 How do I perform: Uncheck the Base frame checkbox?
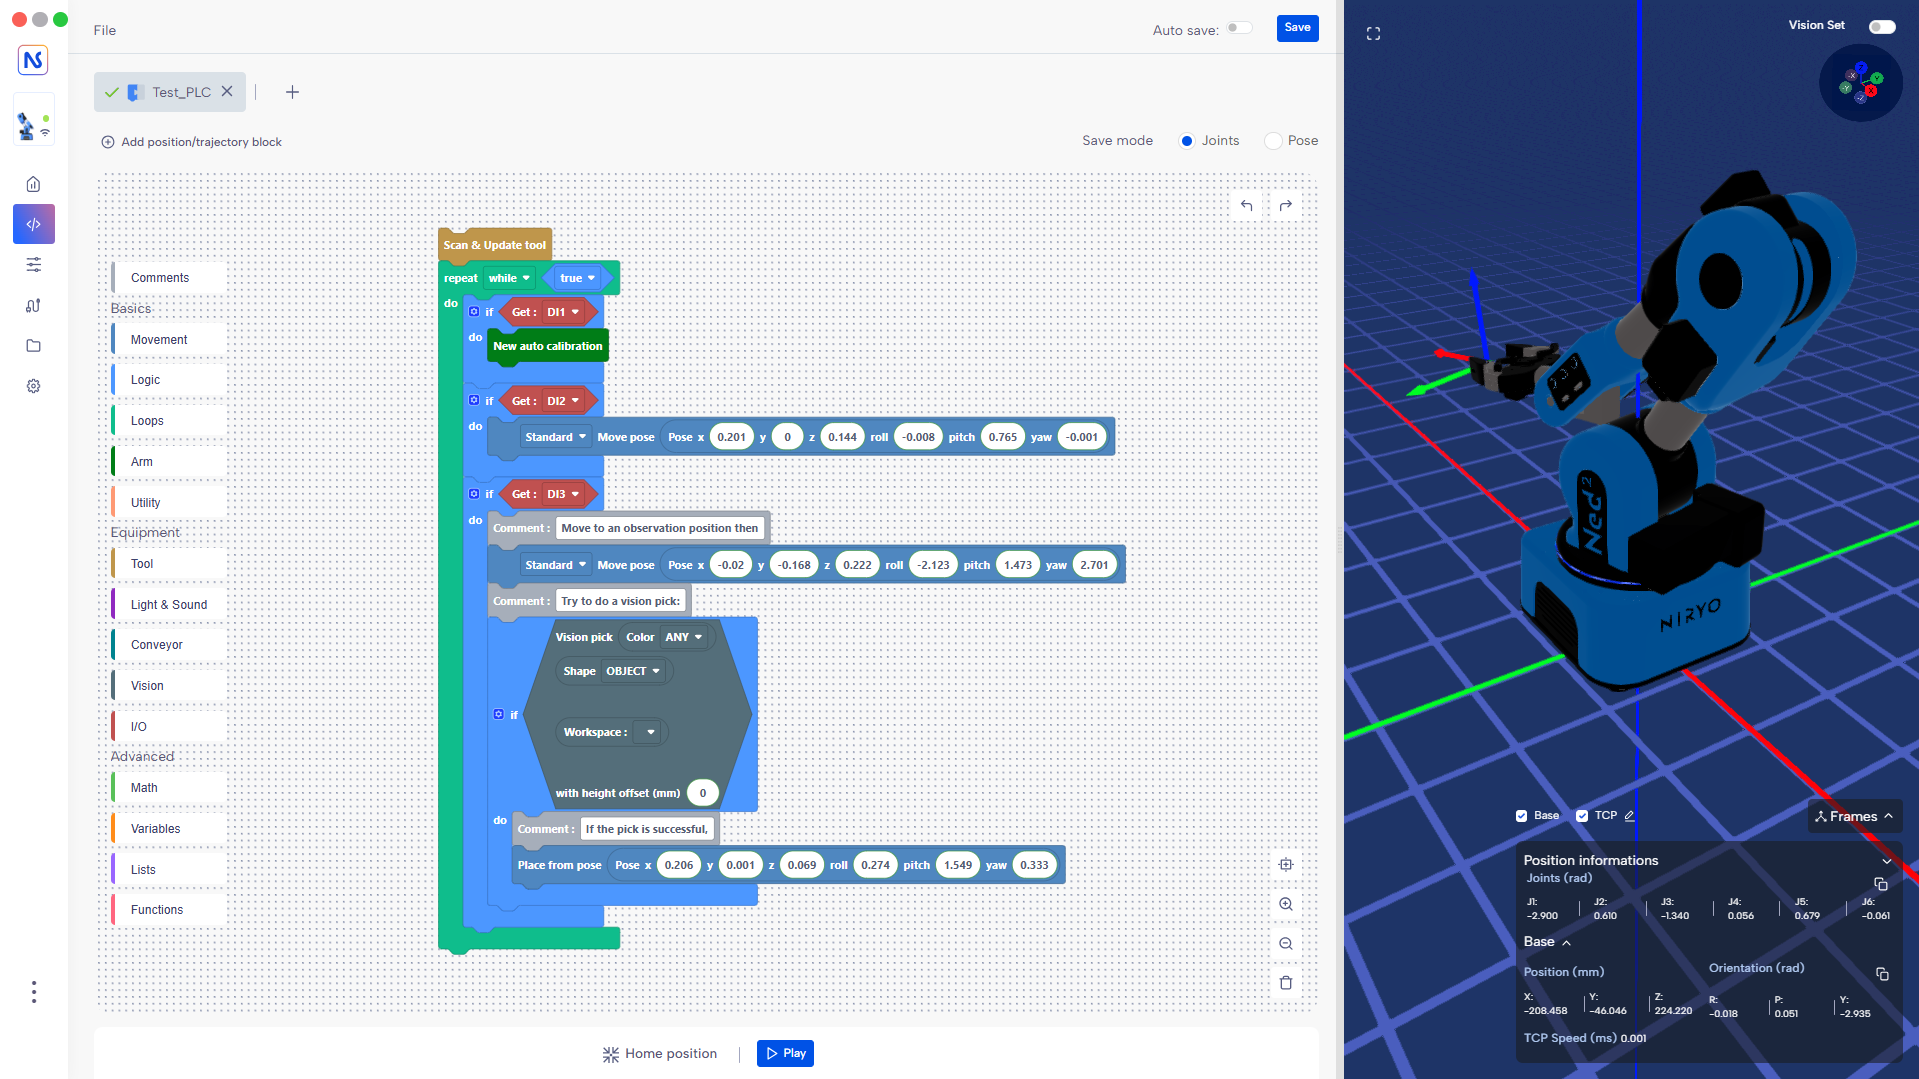(1521, 816)
